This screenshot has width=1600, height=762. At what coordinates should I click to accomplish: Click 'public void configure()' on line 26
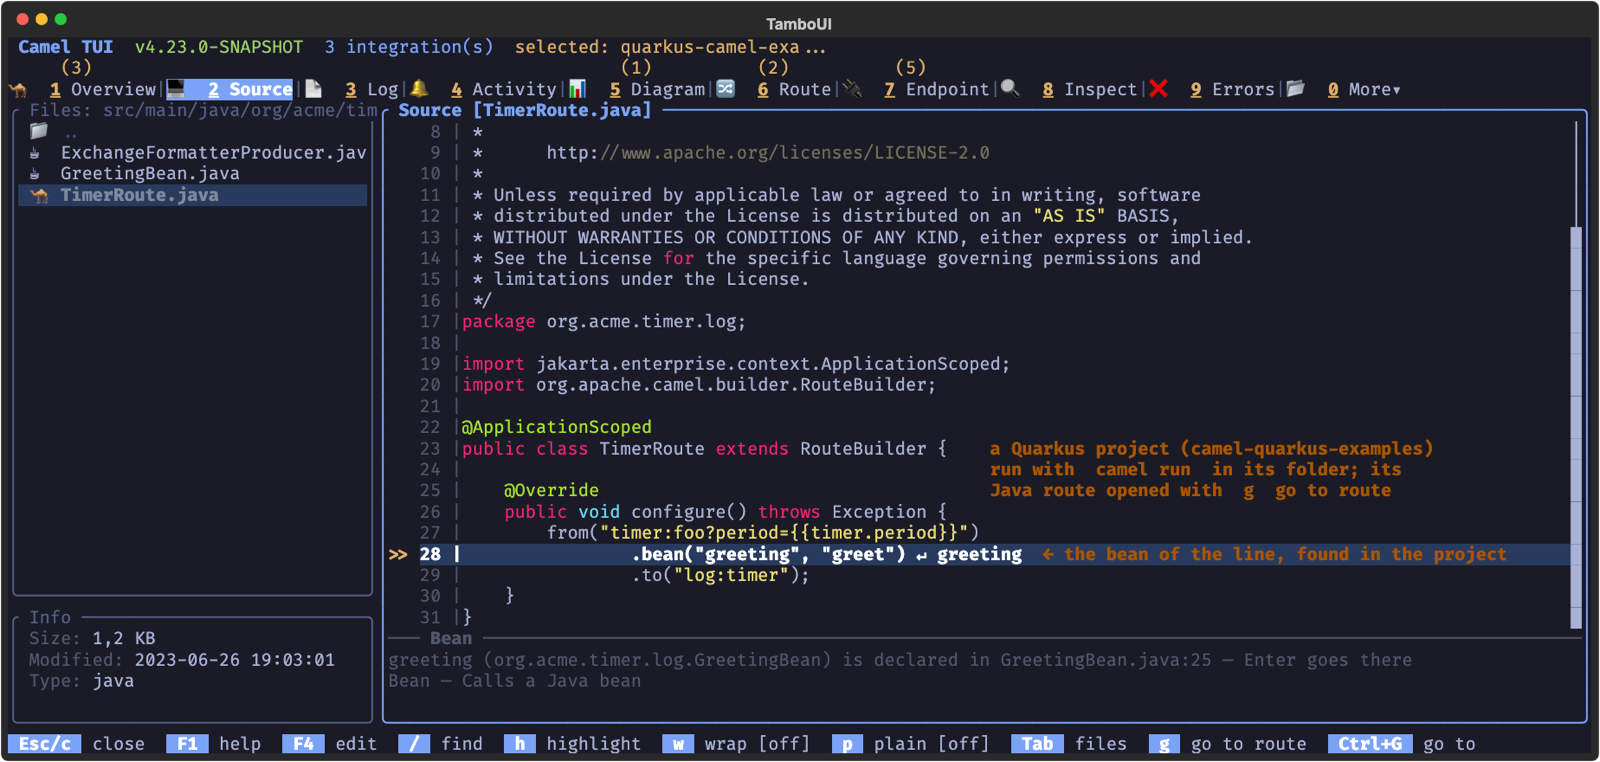click(x=625, y=512)
